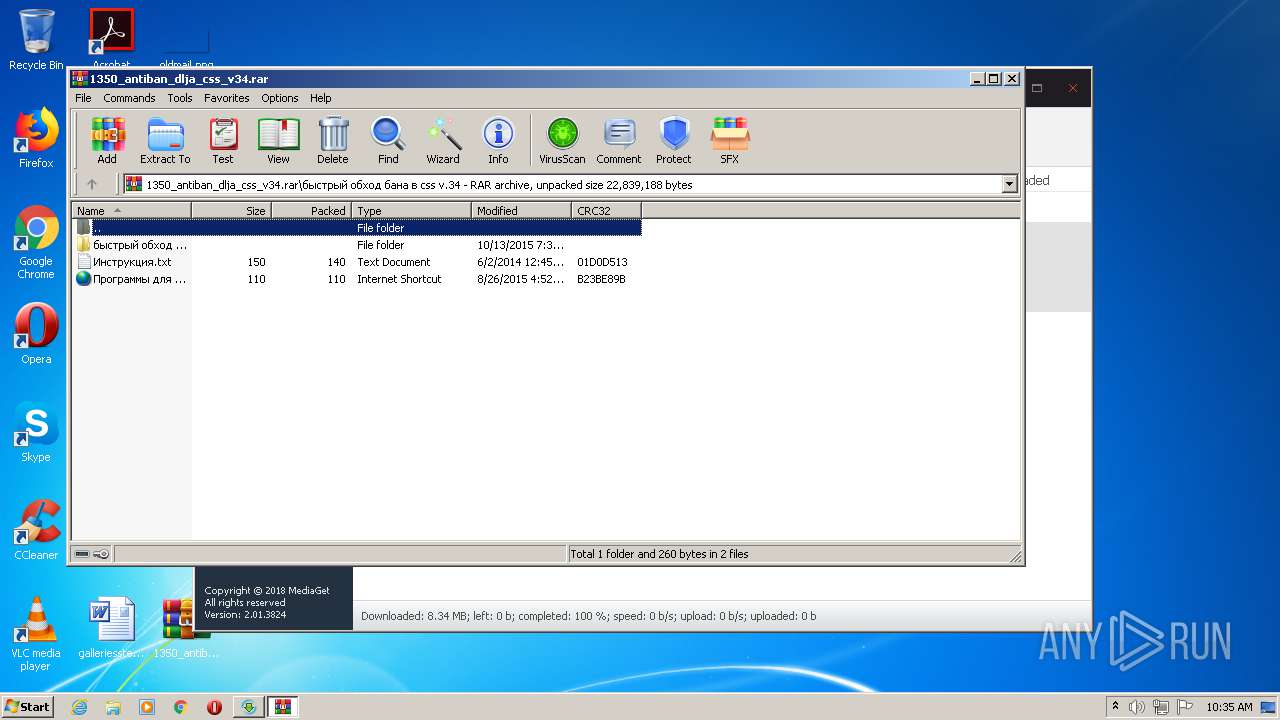
Task: Click the Delete trash can icon
Action: [333, 141]
